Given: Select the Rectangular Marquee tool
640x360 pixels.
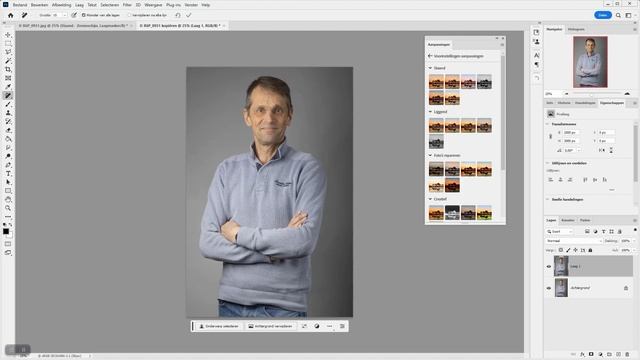Looking at the screenshot, I should coord(8,44).
